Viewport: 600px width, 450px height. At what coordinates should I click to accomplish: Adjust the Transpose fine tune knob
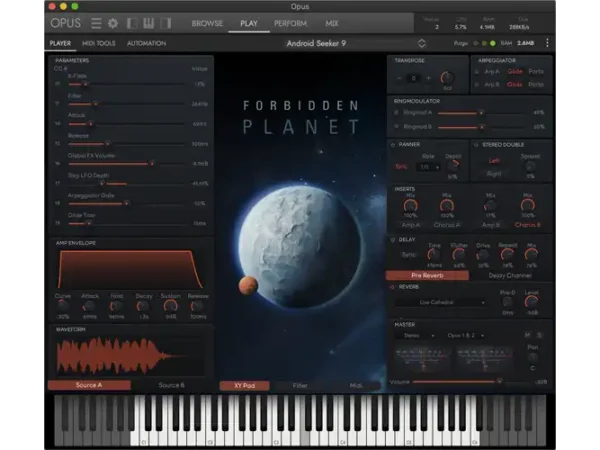pyautogui.click(x=447, y=78)
